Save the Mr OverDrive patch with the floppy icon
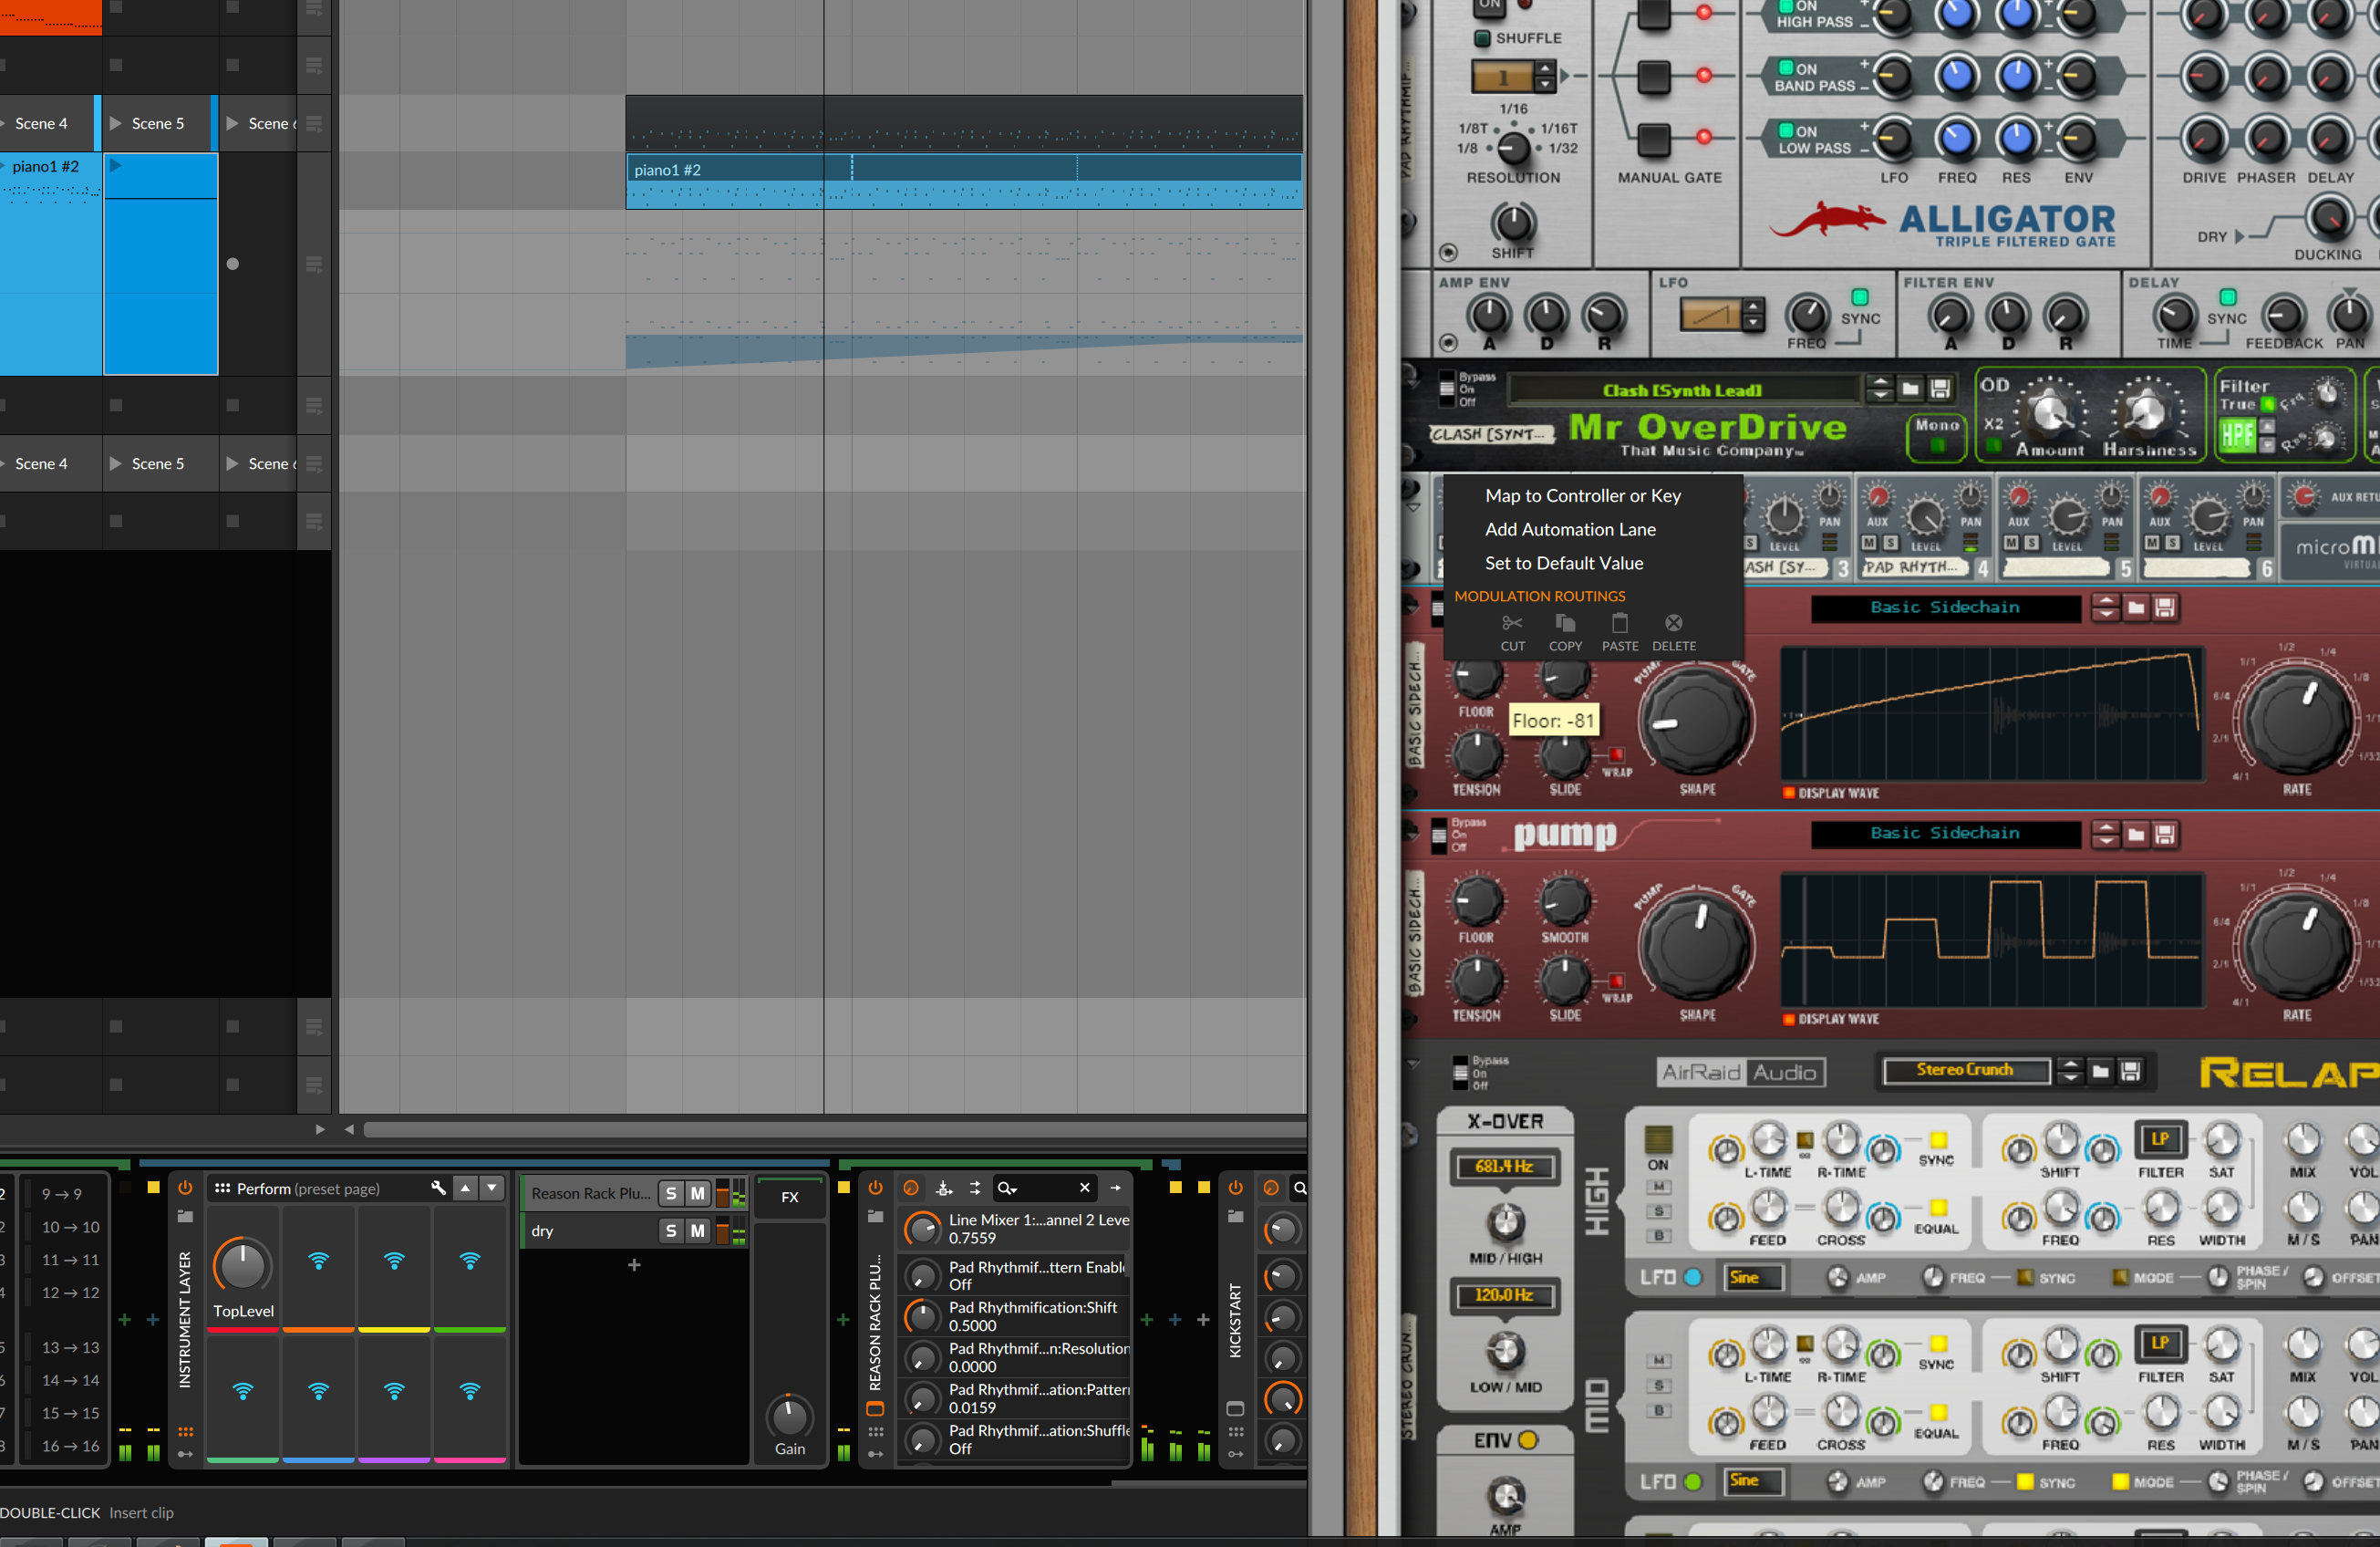The width and height of the screenshot is (2380, 1547). 1940,389
